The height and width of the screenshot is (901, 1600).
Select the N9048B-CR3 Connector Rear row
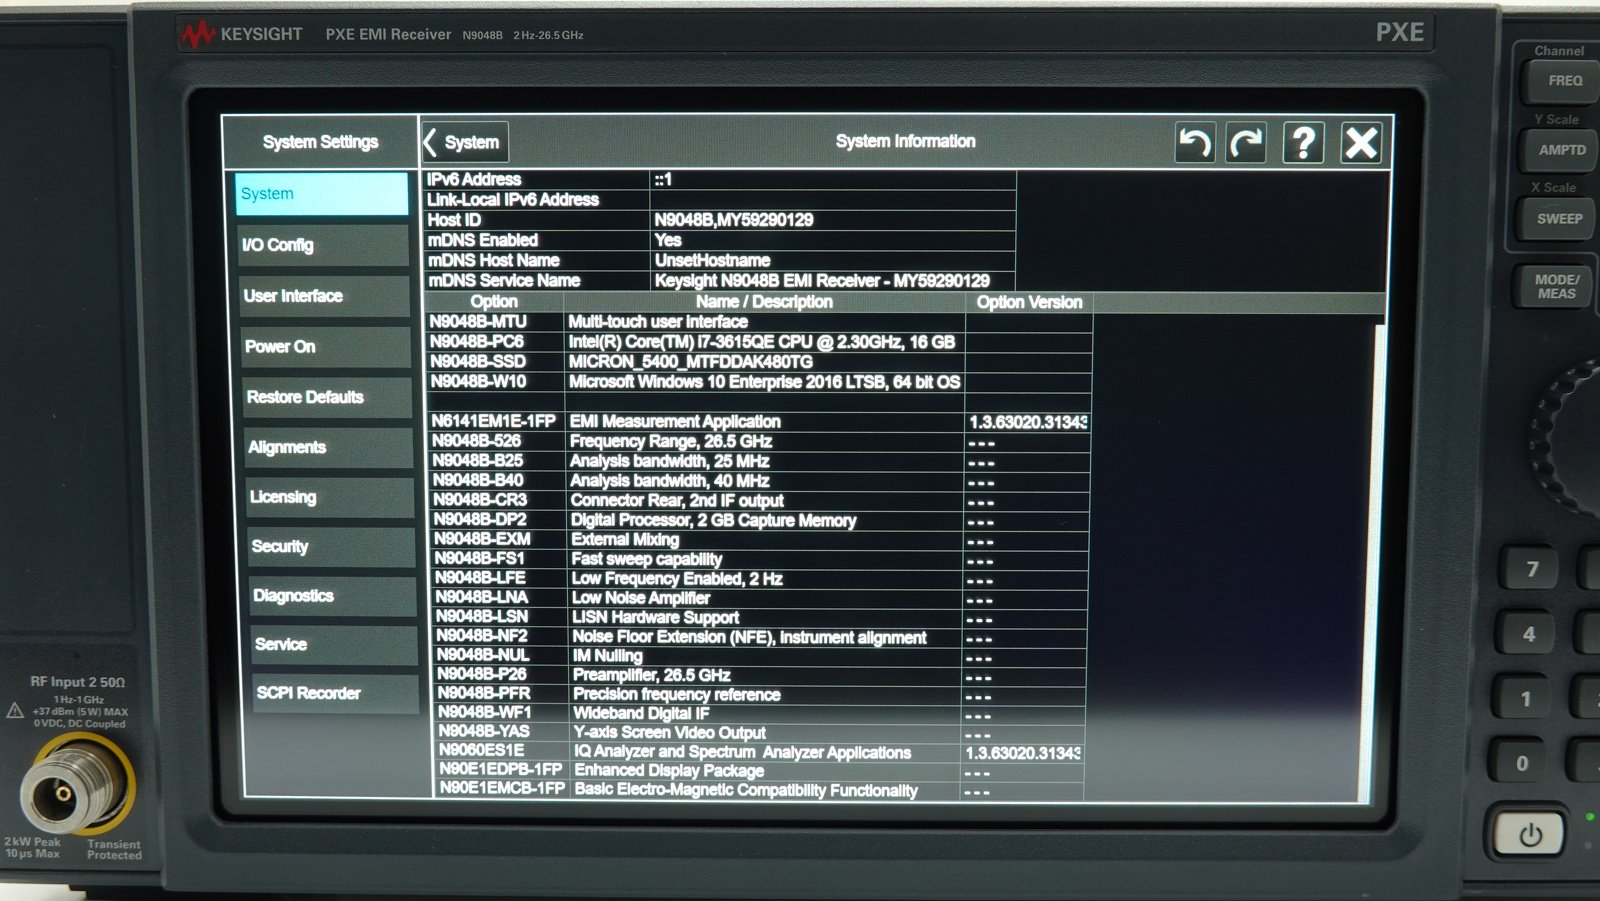[x=759, y=500]
